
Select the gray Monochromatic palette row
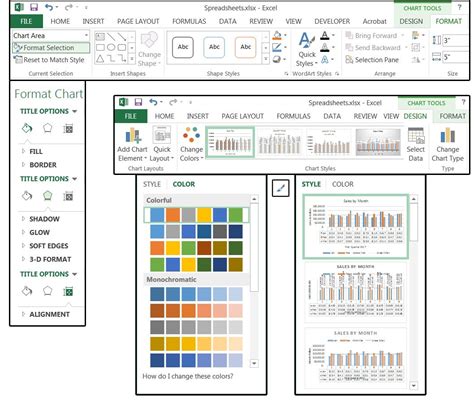click(x=196, y=327)
